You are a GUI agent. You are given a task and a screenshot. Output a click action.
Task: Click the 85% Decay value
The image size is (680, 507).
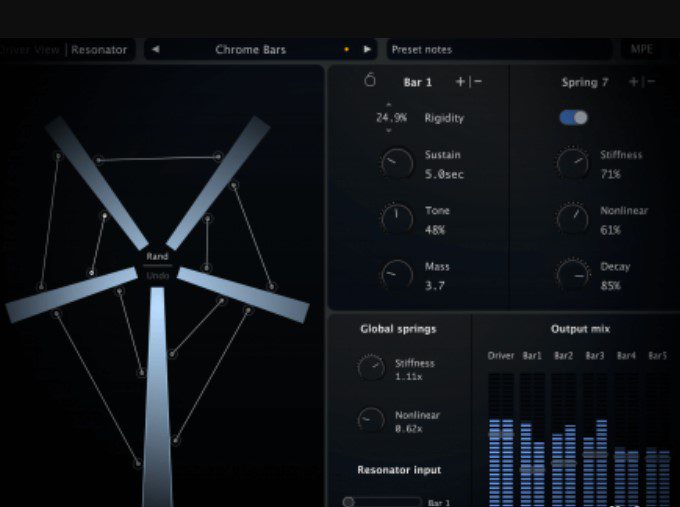point(611,285)
